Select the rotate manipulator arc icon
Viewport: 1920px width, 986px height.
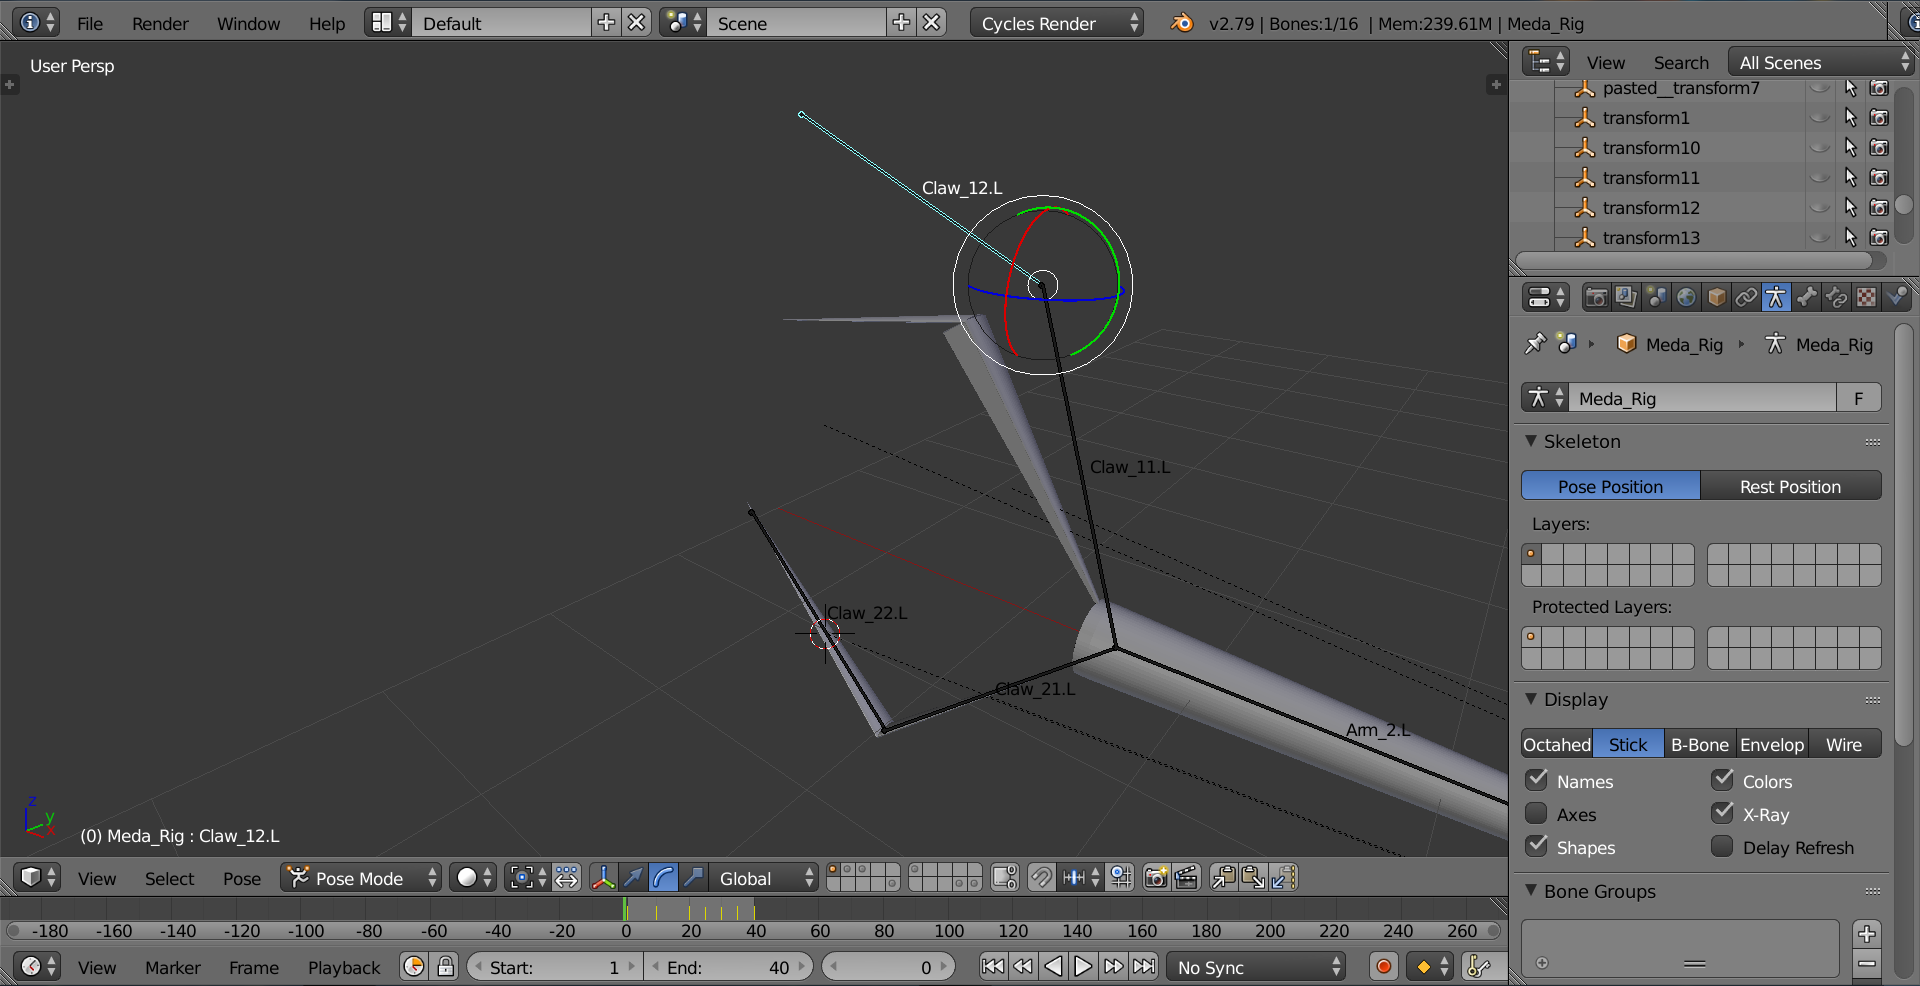(663, 878)
